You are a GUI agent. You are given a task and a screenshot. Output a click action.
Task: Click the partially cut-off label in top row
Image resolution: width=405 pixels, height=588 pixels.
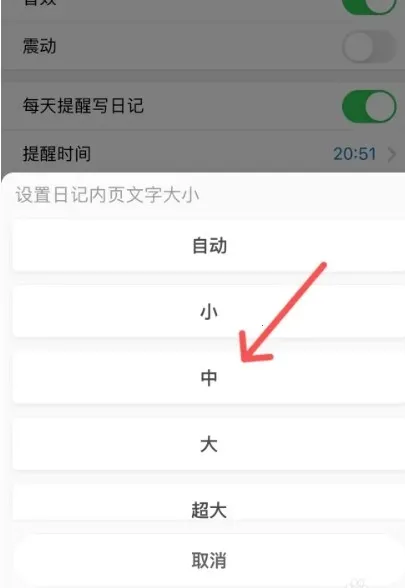(x=39, y=3)
